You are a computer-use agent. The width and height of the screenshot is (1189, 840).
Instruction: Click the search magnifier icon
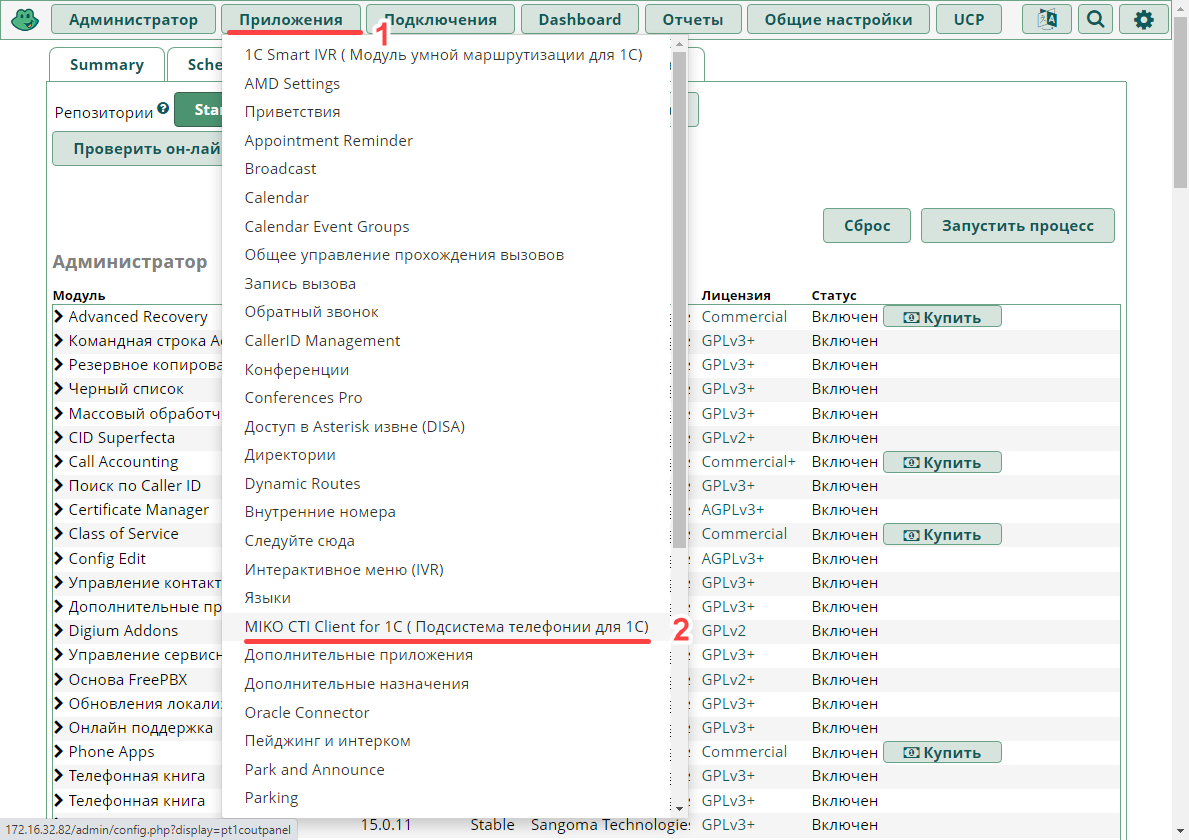coord(1097,19)
